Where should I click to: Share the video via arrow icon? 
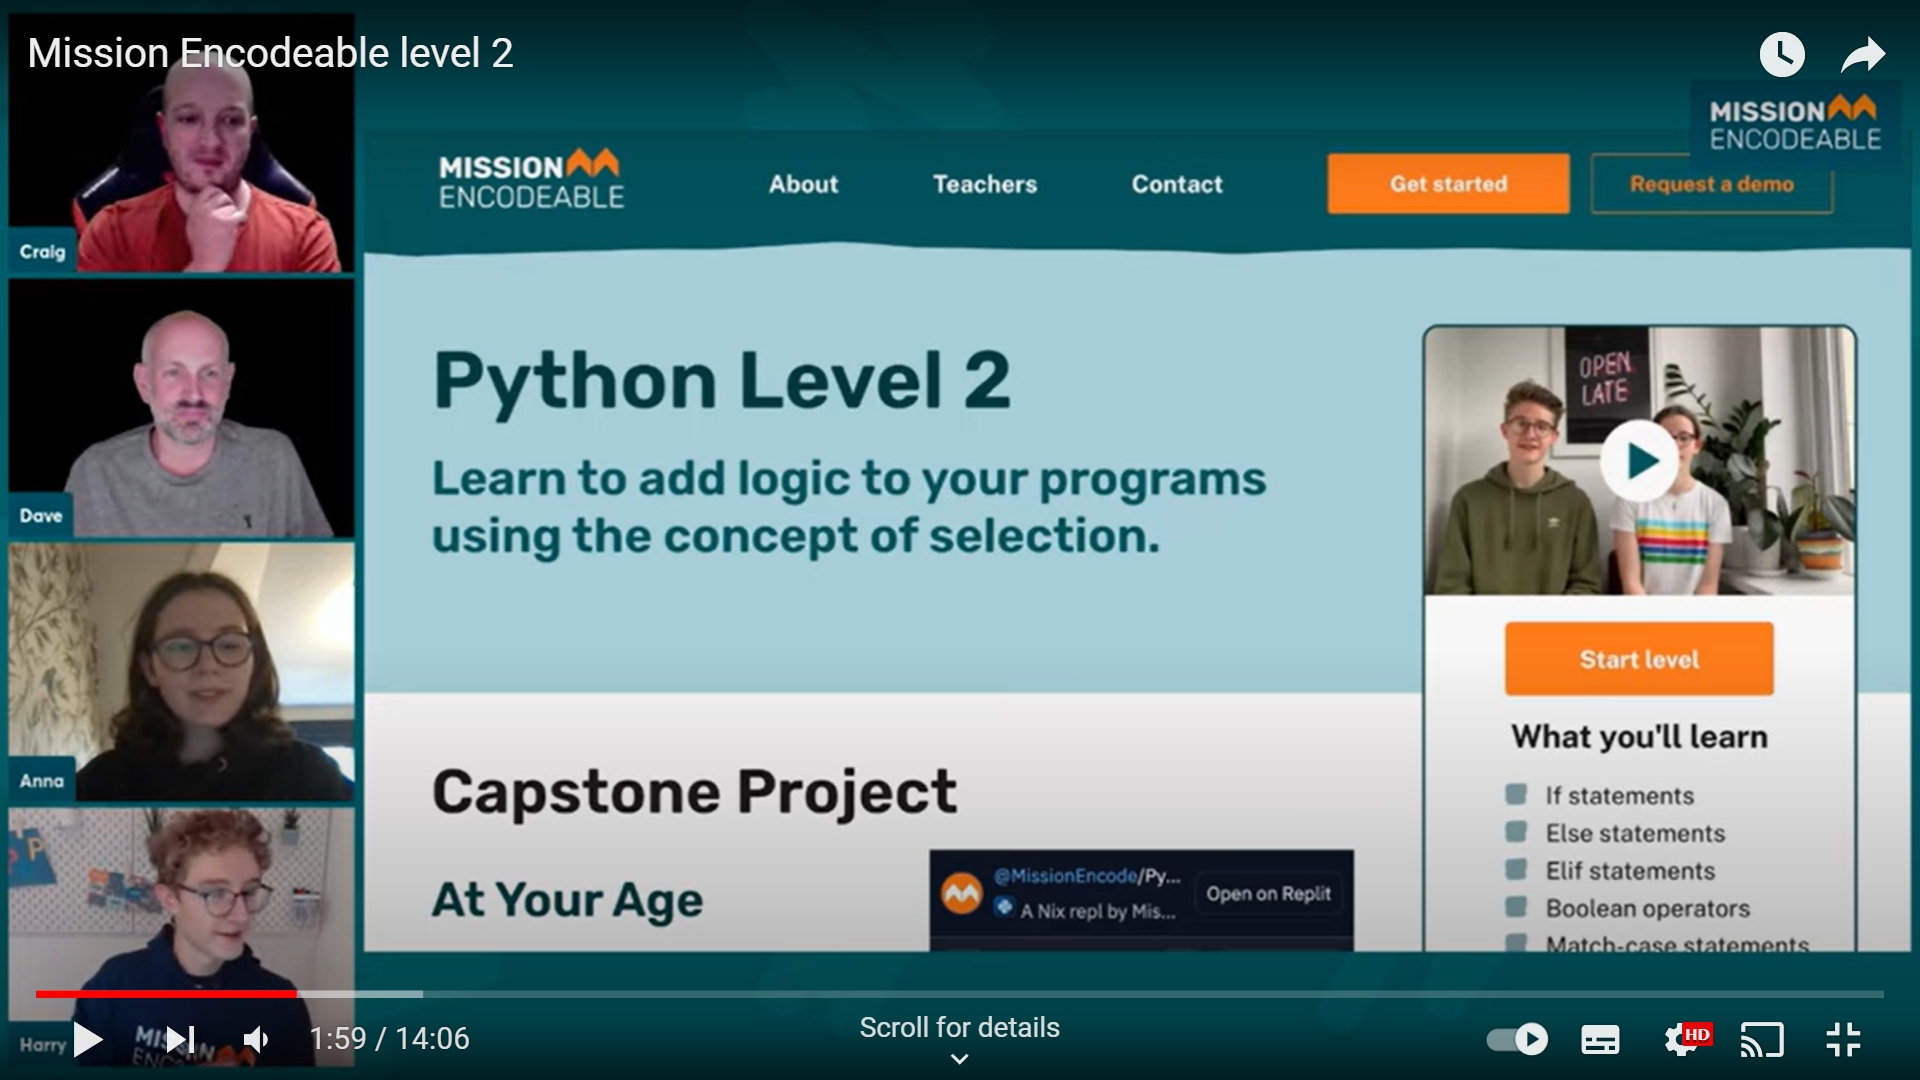point(1863,54)
